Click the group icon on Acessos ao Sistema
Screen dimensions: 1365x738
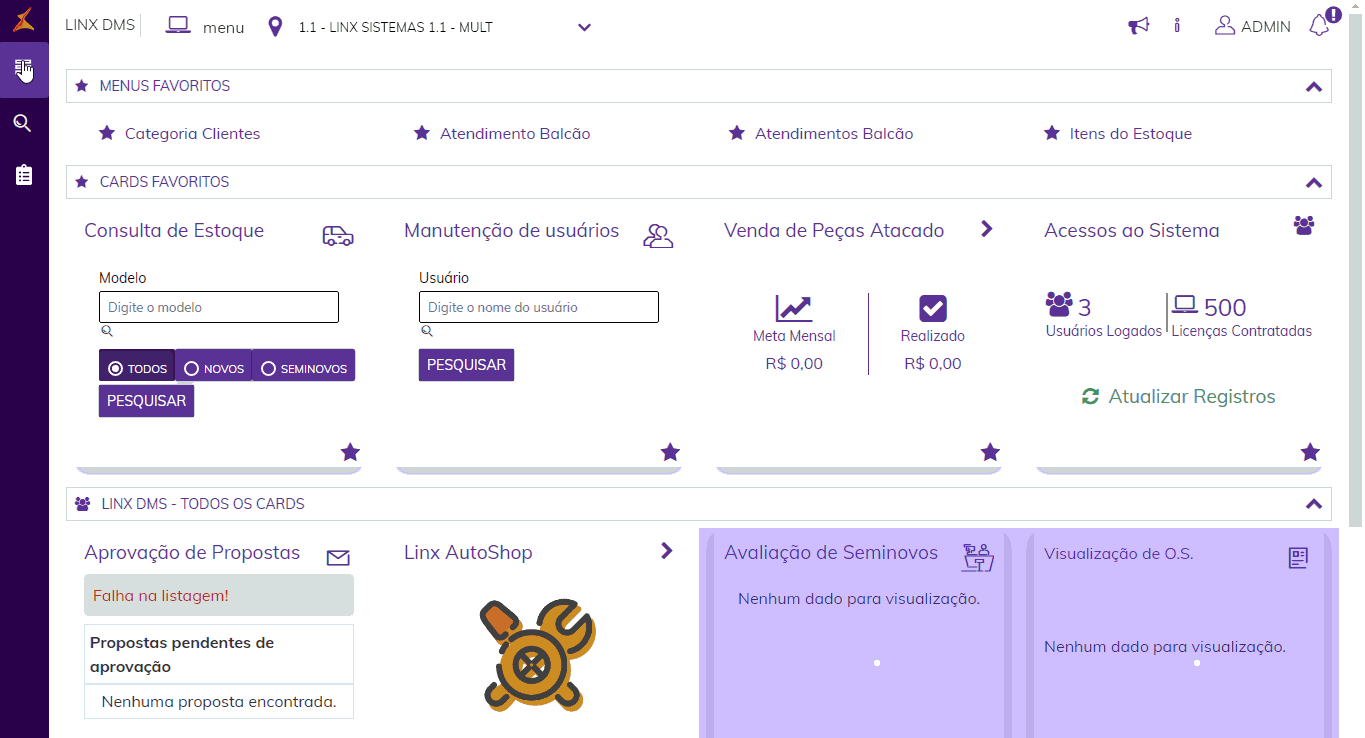point(1303,225)
